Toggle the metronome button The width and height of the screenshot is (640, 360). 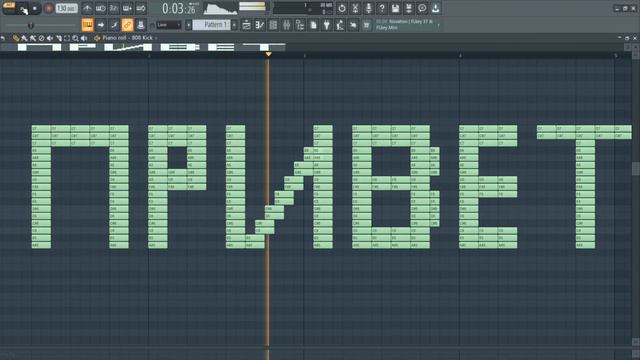click(x=87, y=8)
